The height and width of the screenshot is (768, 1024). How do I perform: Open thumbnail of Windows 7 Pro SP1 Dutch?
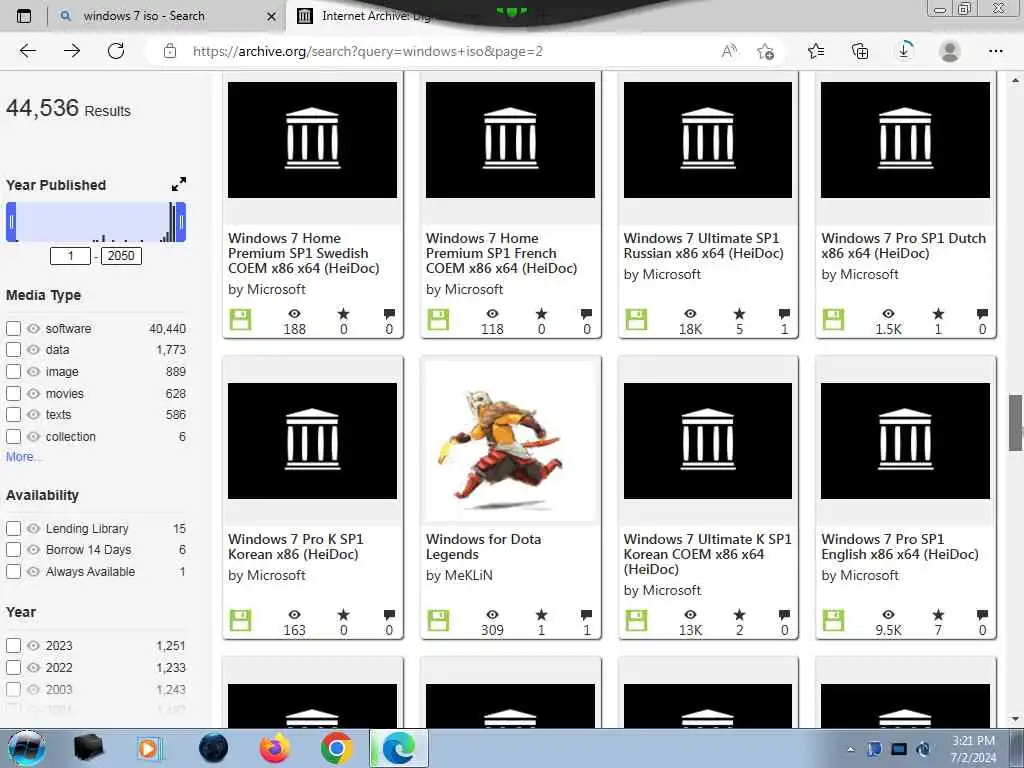[x=905, y=140]
